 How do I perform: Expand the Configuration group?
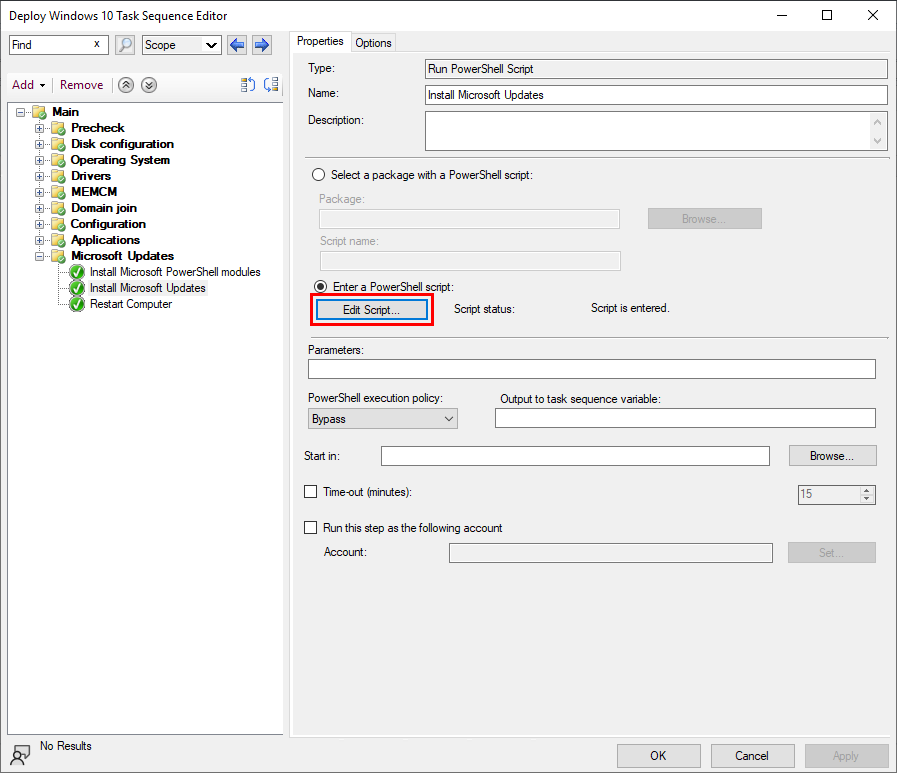[39, 224]
